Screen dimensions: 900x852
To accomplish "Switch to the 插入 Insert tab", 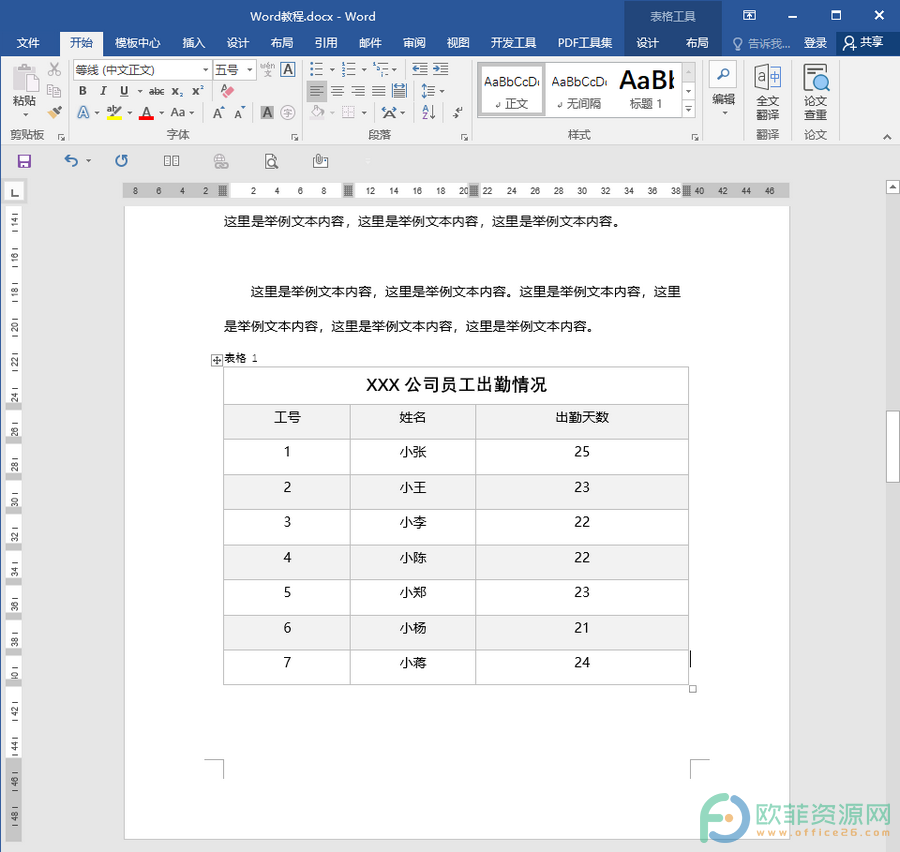I will 193,42.
